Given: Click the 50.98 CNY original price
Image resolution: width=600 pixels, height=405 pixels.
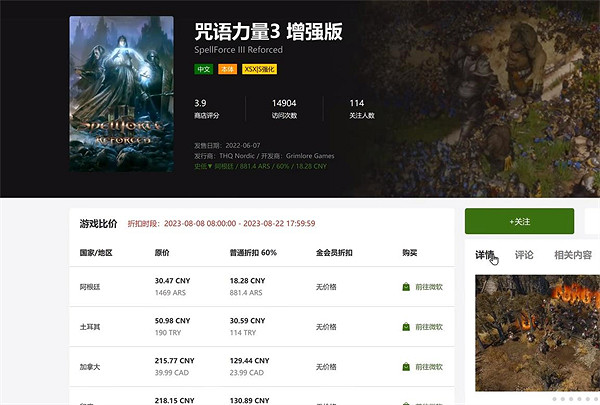Looking at the screenshot, I should click(x=173, y=321).
